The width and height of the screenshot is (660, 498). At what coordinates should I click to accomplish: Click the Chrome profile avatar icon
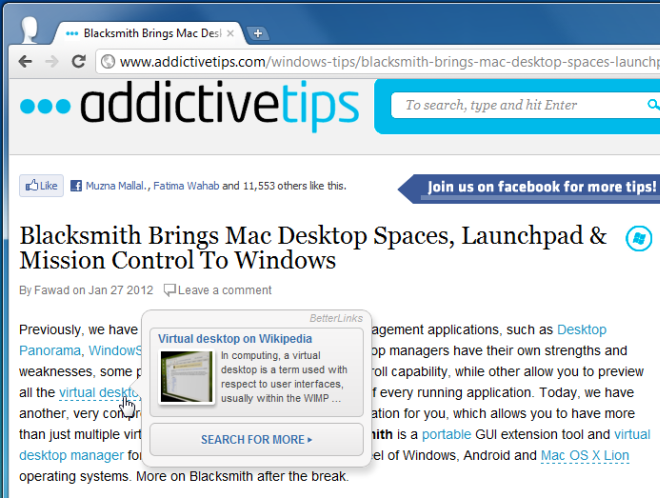pos(29,29)
